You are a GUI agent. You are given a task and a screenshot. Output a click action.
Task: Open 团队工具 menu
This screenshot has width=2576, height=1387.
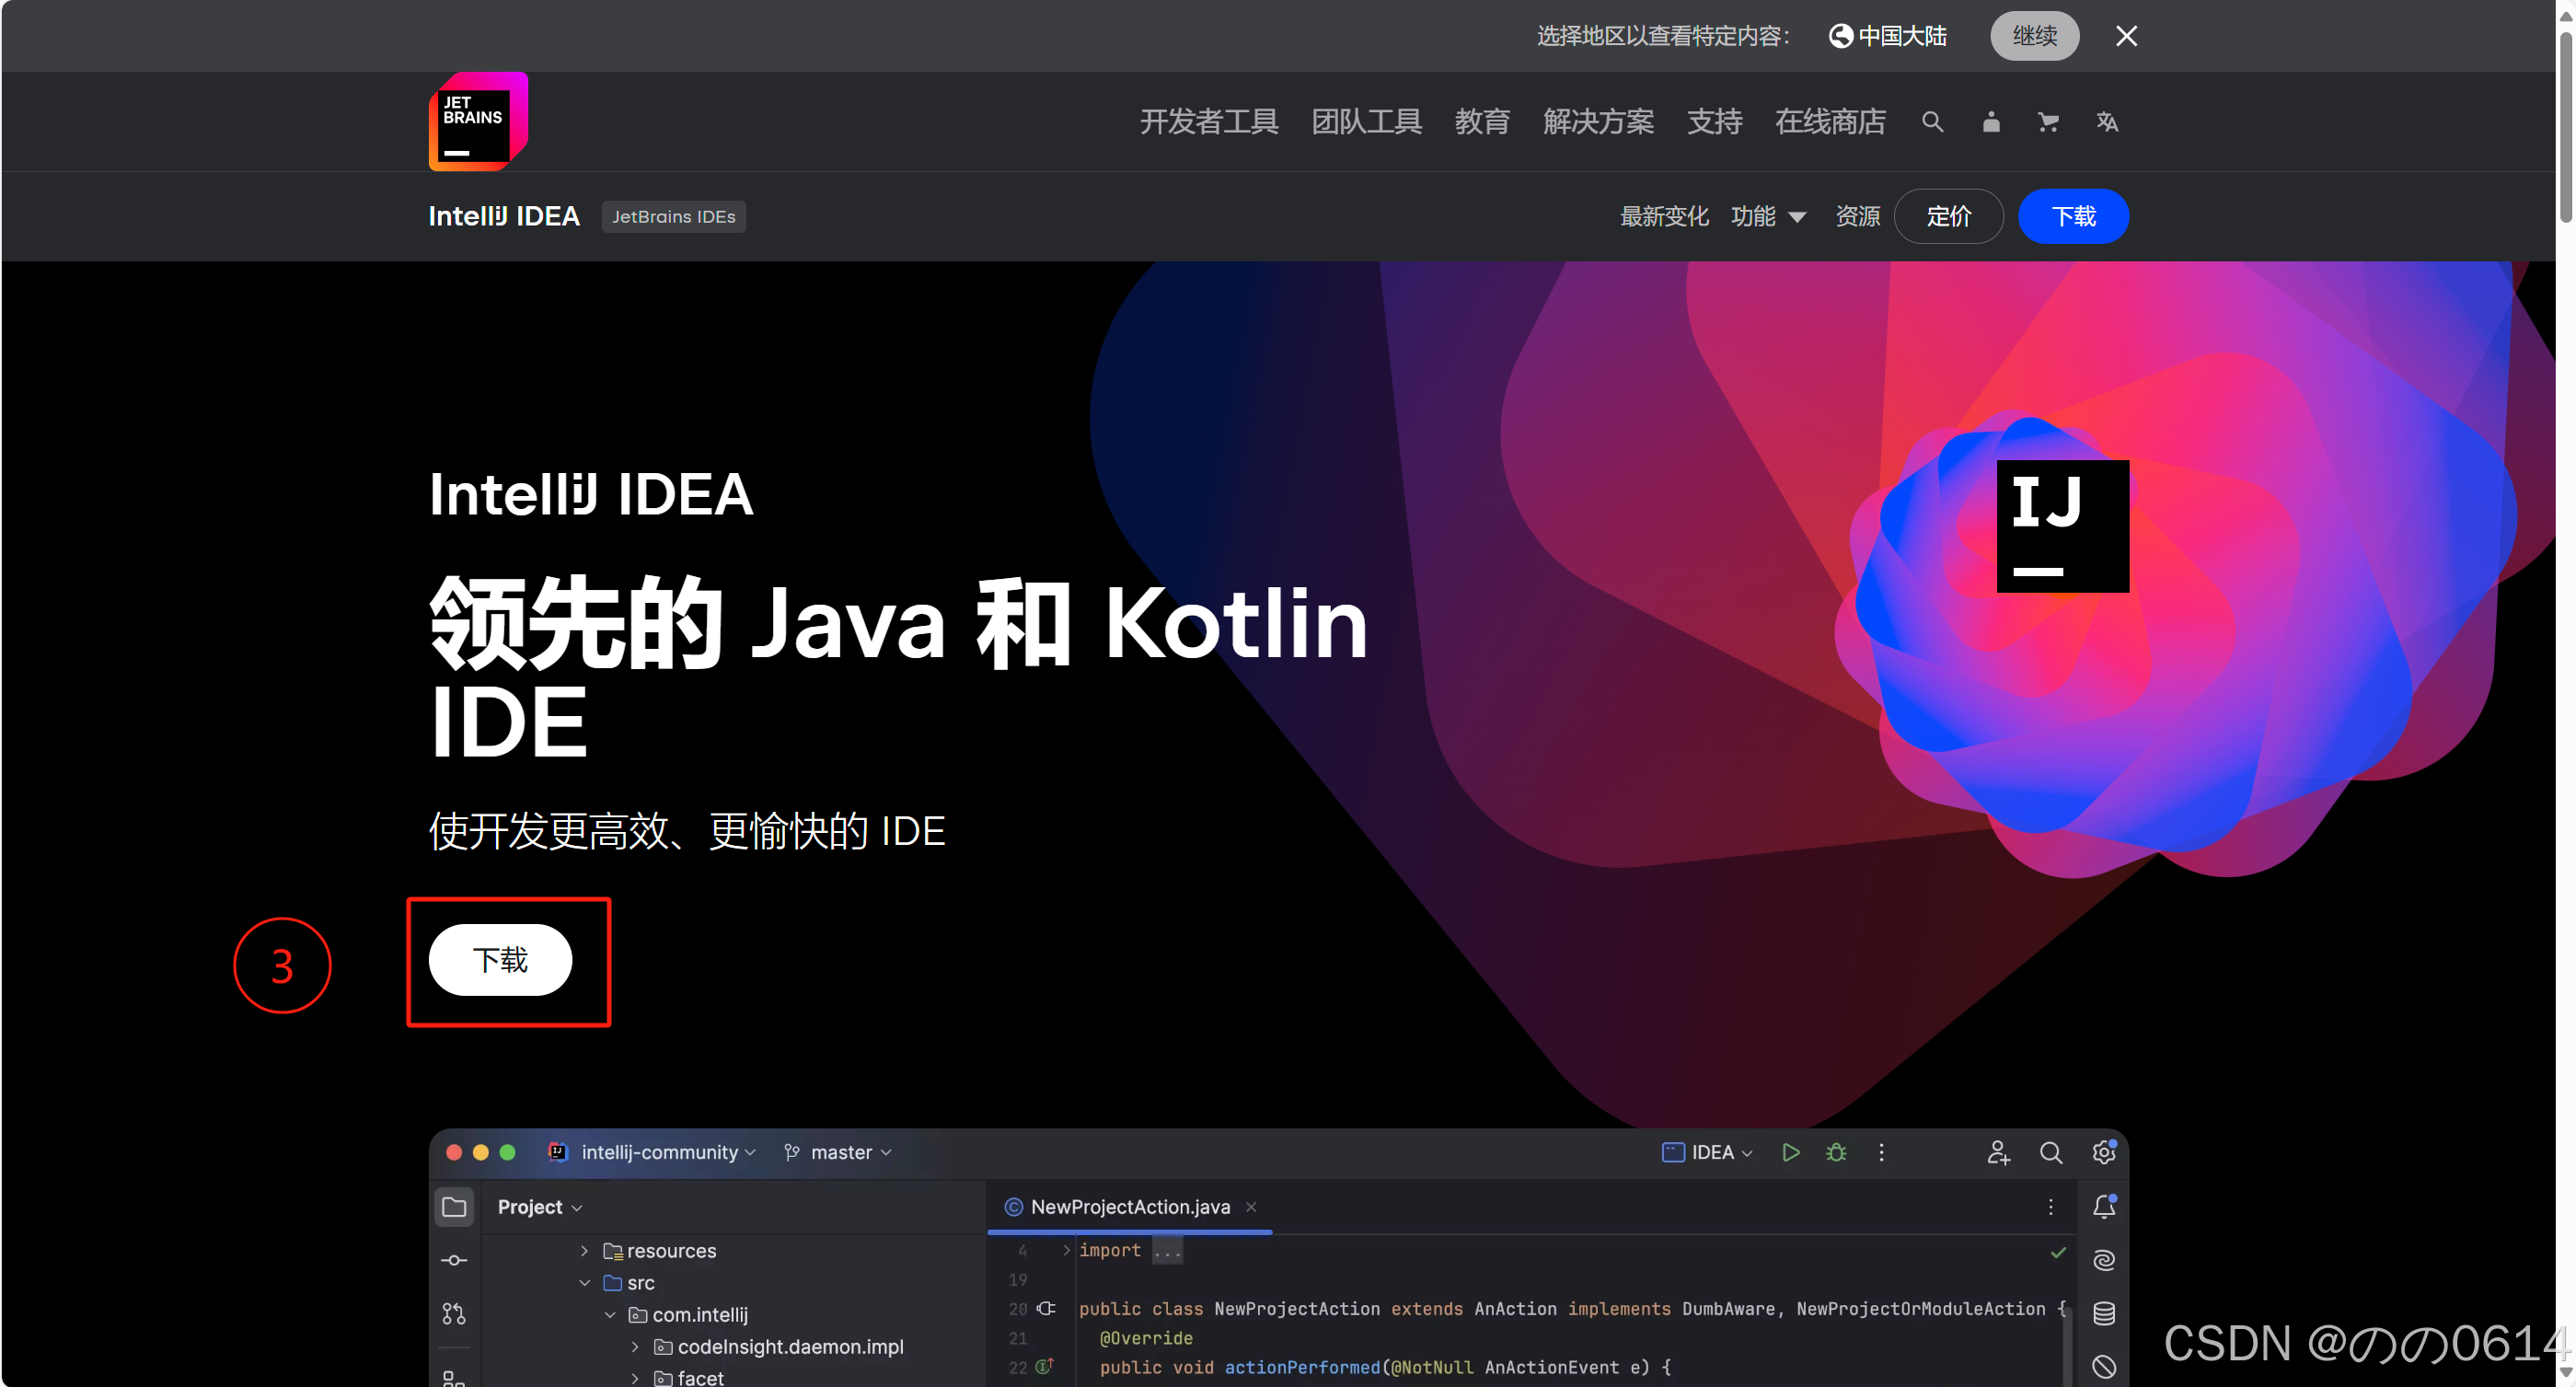click(1366, 122)
